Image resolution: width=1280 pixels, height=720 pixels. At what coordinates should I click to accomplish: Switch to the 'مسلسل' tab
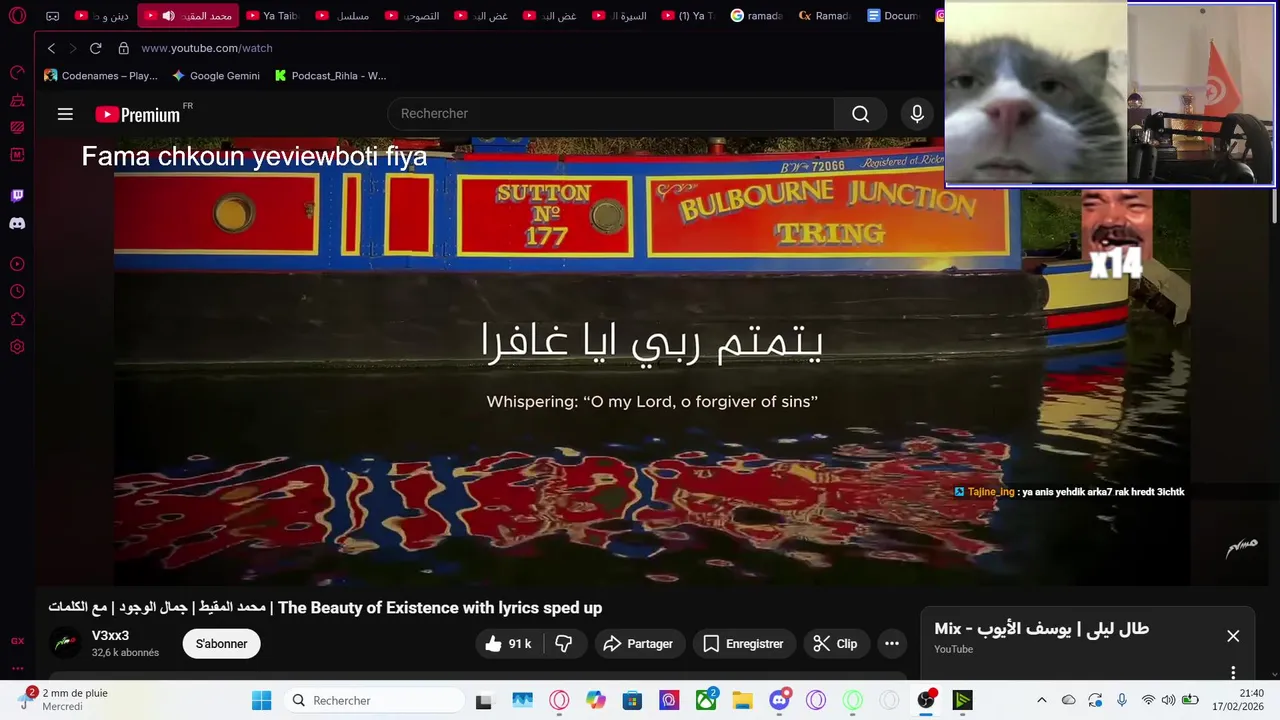pyautogui.click(x=343, y=16)
